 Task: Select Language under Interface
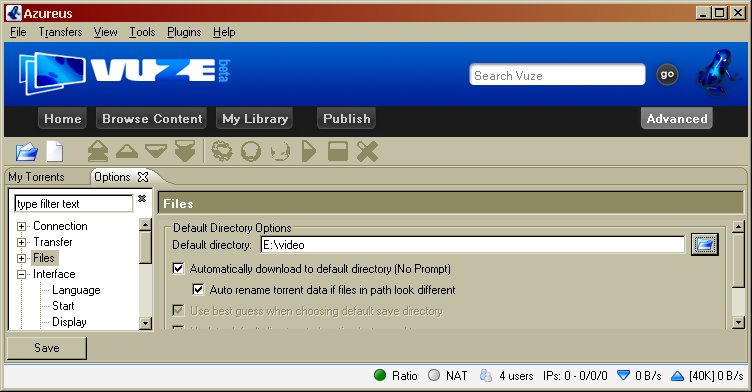click(x=76, y=290)
